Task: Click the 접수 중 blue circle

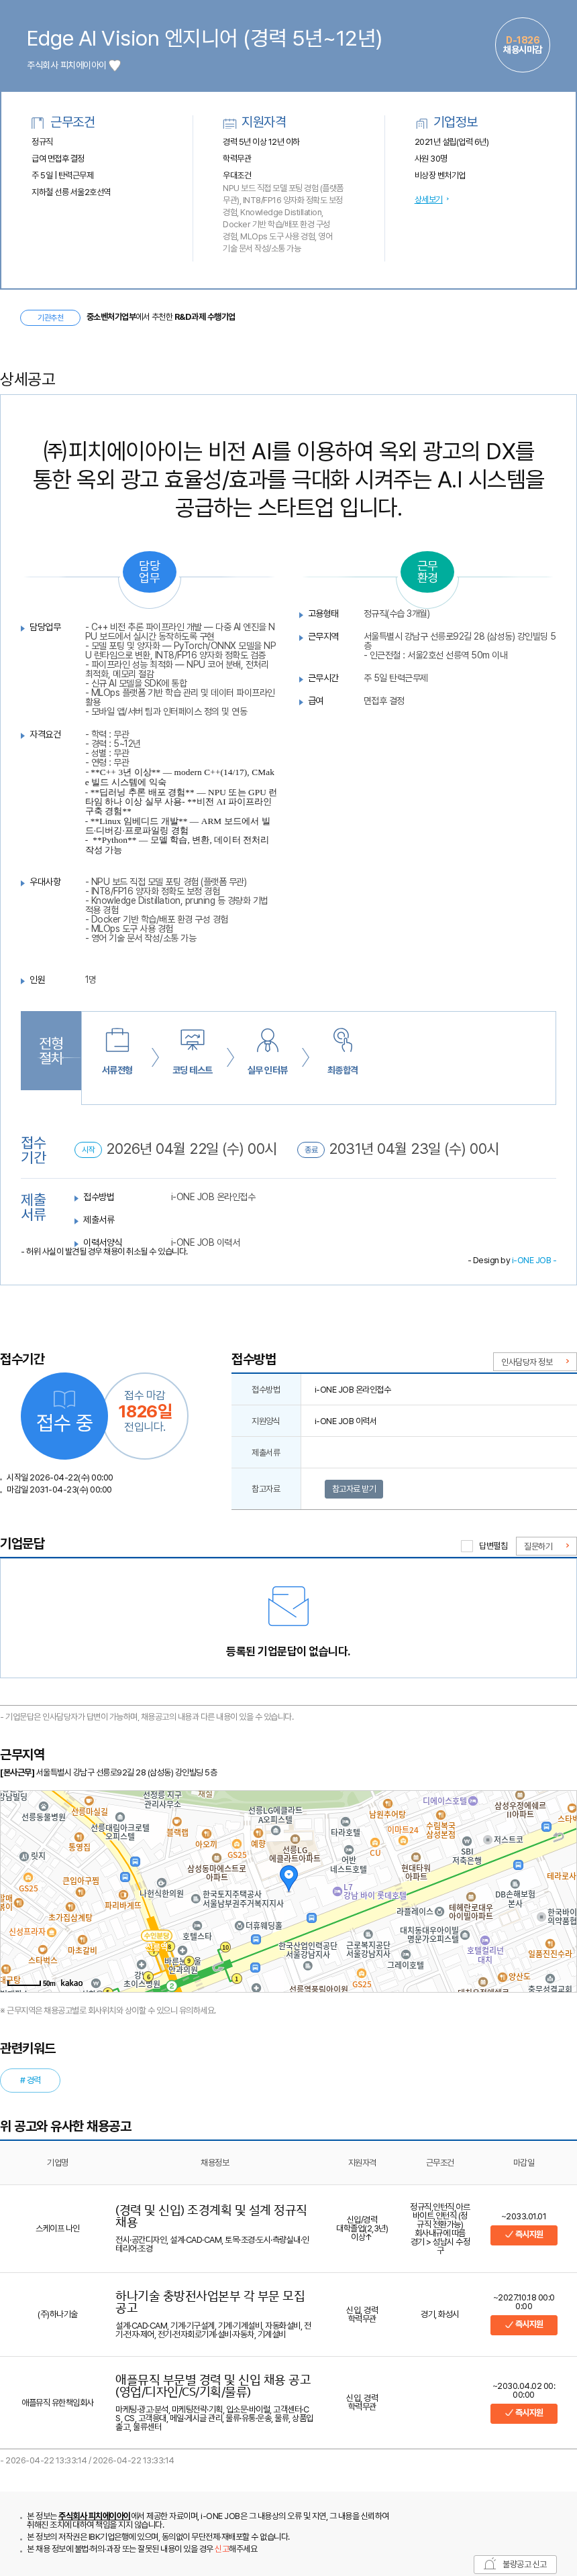Action: point(64,1416)
